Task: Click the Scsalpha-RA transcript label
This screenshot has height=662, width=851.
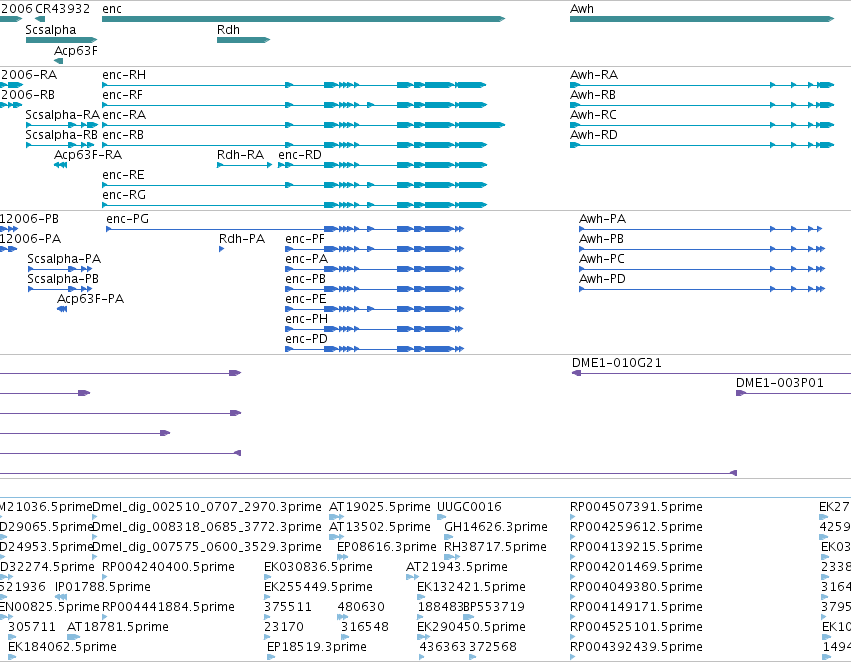Action: click(x=62, y=115)
